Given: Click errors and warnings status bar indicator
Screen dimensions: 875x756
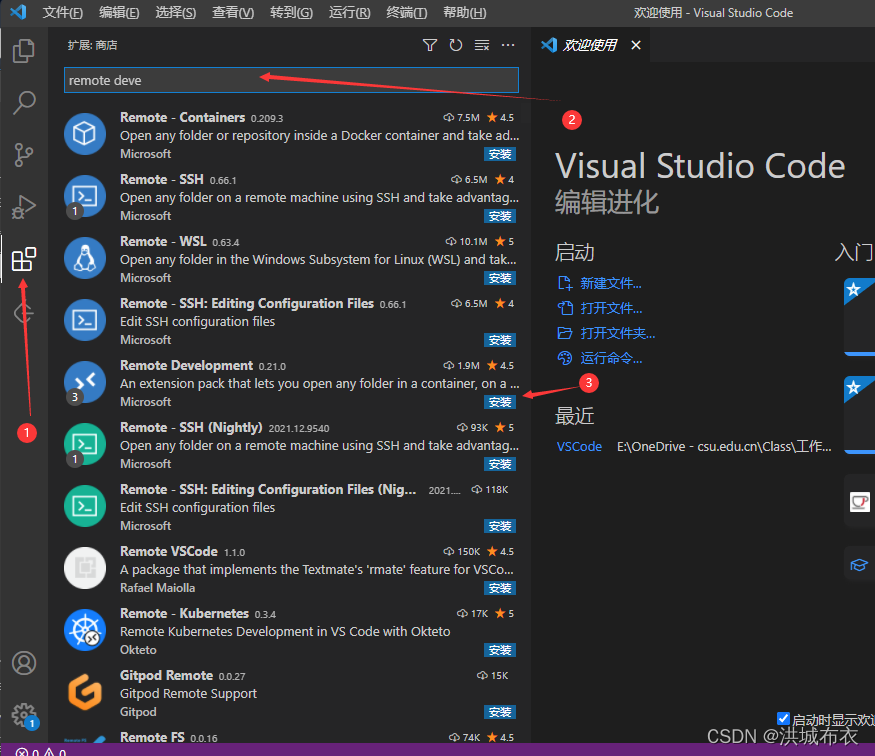Looking at the screenshot, I should point(41,751).
